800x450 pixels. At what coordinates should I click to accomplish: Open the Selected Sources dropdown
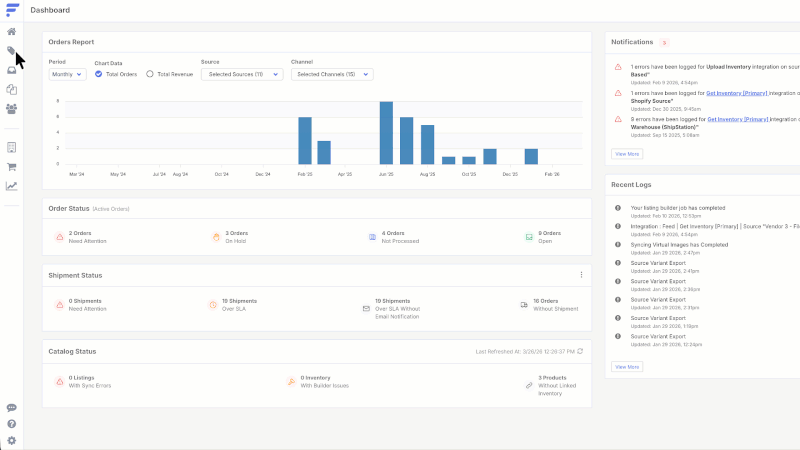(x=241, y=74)
